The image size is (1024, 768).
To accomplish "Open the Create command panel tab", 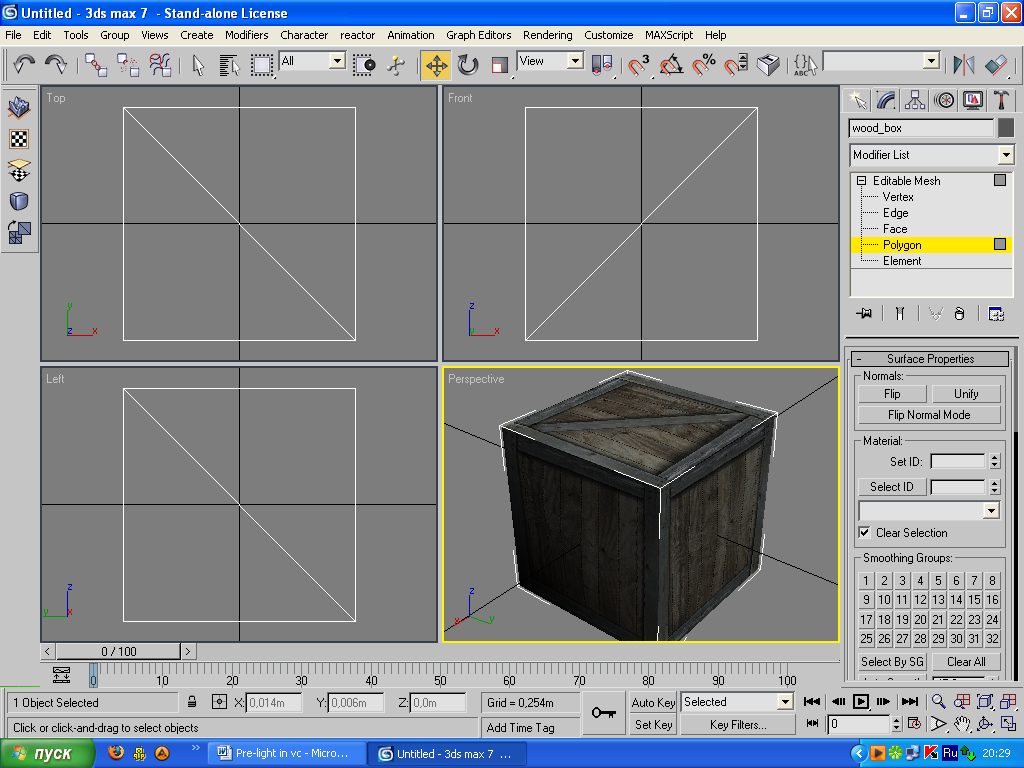I will click(857, 100).
